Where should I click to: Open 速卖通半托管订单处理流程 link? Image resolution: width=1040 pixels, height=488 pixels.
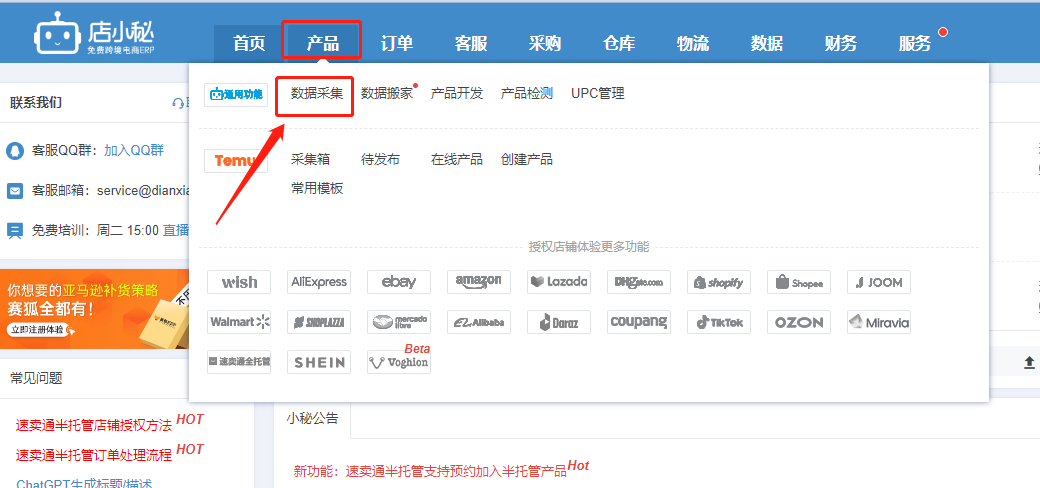pyautogui.click(x=94, y=456)
